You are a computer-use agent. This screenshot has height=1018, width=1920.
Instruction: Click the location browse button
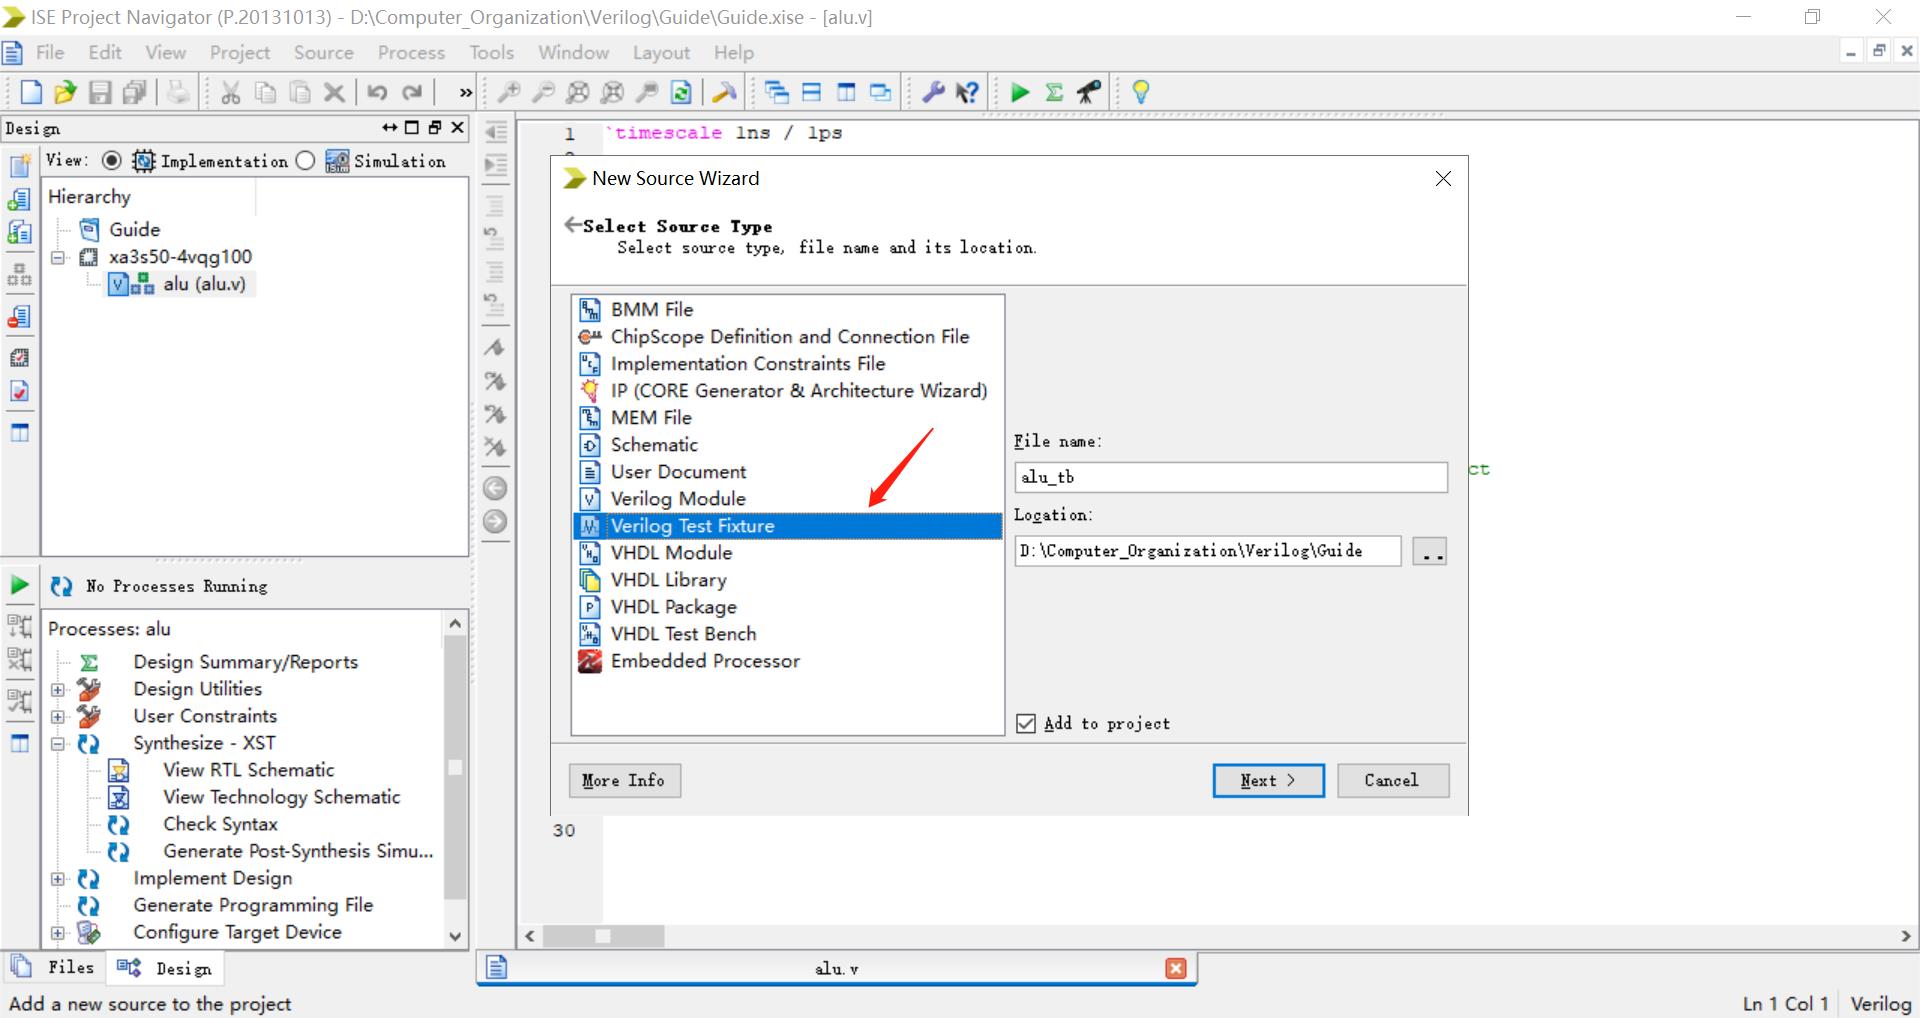pyautogui.click(x=1430, y=551)
